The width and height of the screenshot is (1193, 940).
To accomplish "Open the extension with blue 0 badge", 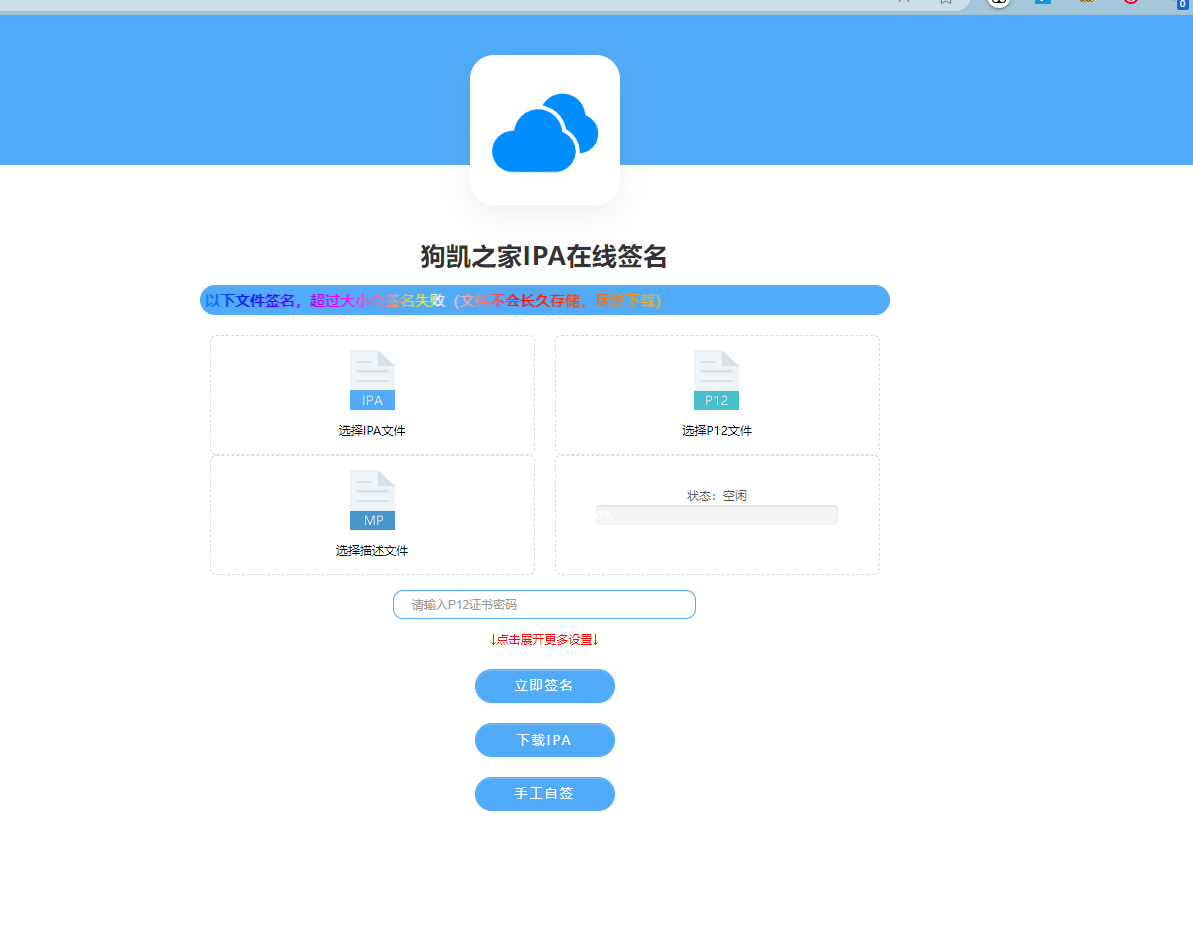I will 1182,3.
